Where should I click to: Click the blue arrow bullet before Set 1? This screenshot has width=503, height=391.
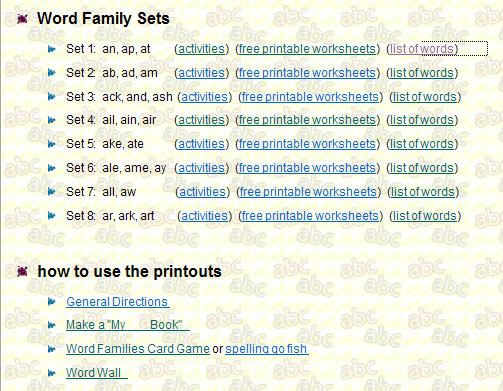[x=52, y=49]
